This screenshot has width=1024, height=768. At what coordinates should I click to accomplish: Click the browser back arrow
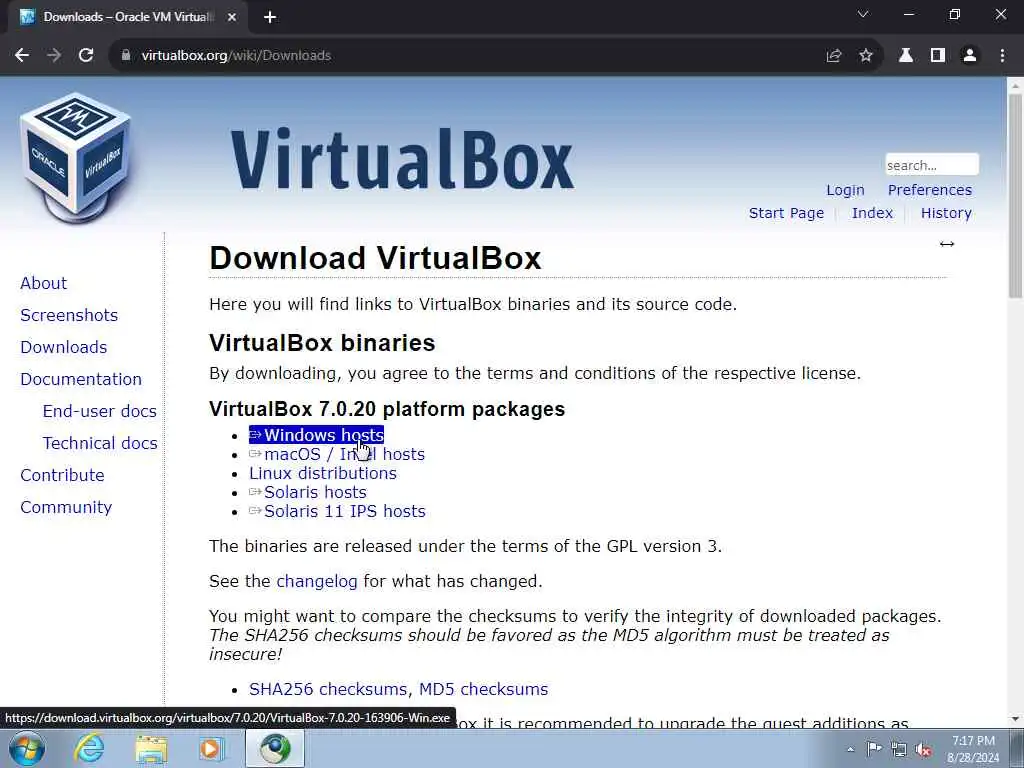click(22, 56)
